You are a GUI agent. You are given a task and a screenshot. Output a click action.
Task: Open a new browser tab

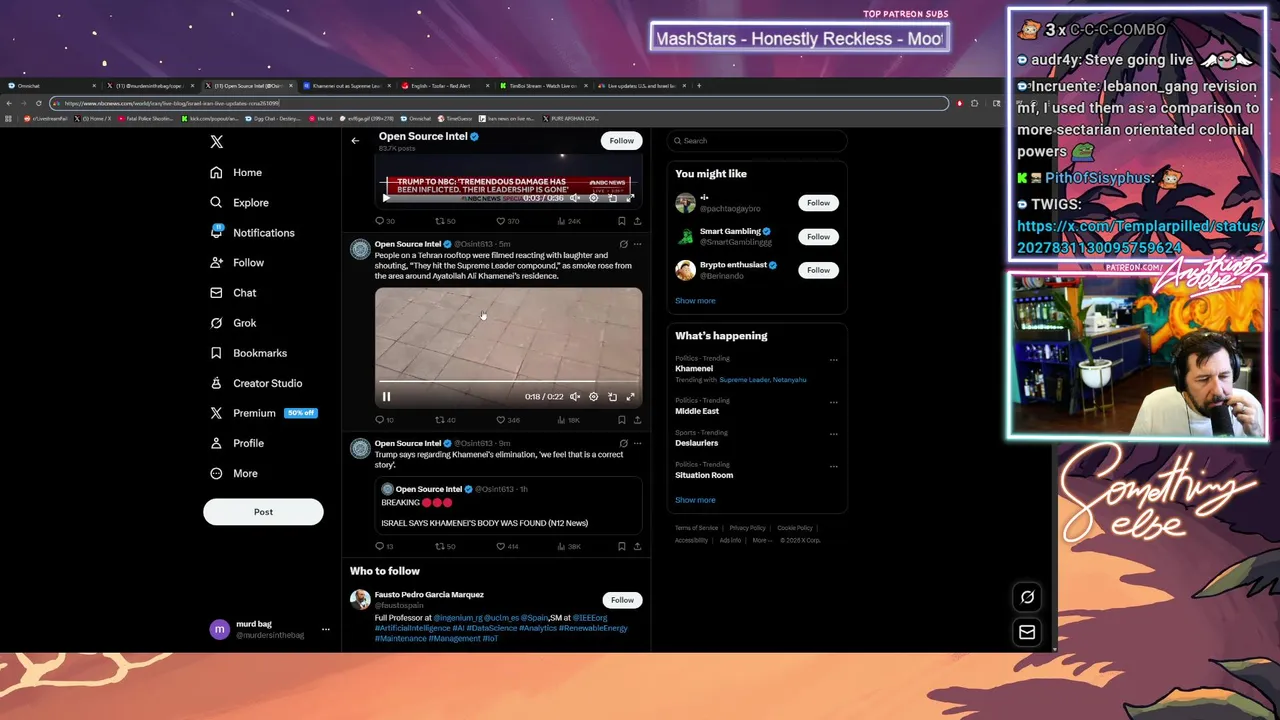pos(699,86)
